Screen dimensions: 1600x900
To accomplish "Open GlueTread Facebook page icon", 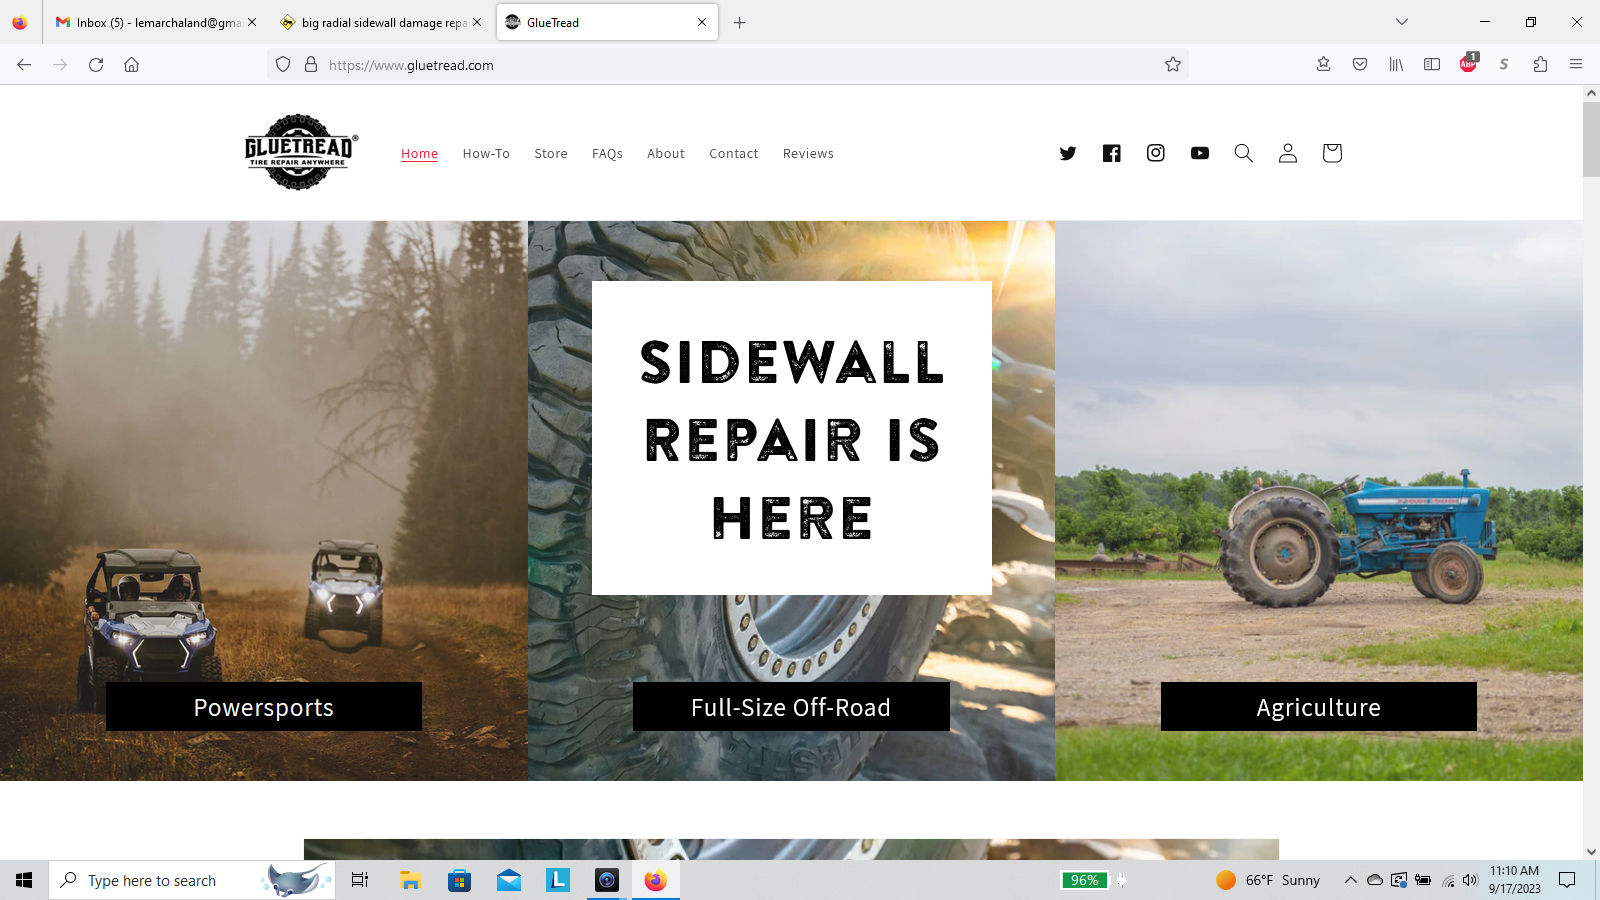I will (x=1112, y=153).
